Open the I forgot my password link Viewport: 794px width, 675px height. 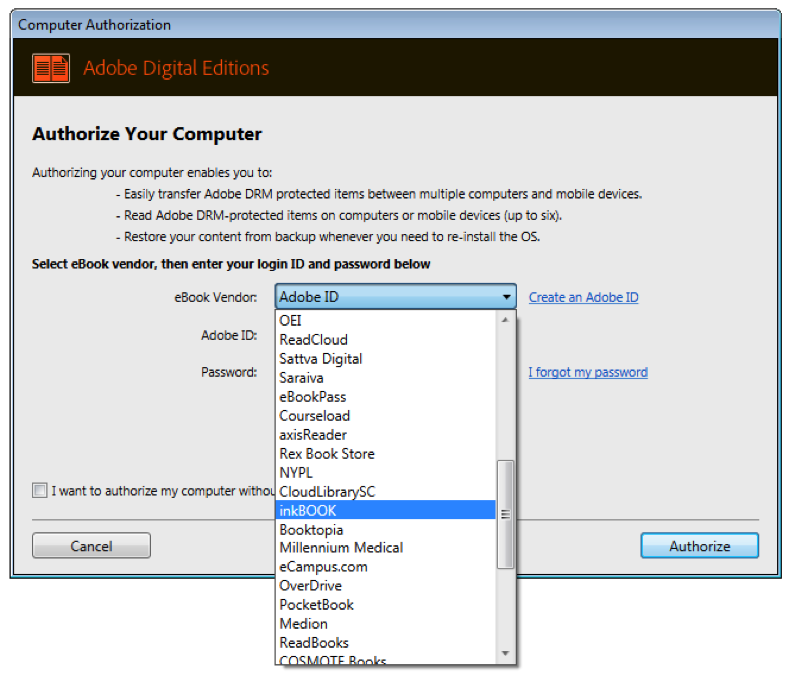pos(588,372)
